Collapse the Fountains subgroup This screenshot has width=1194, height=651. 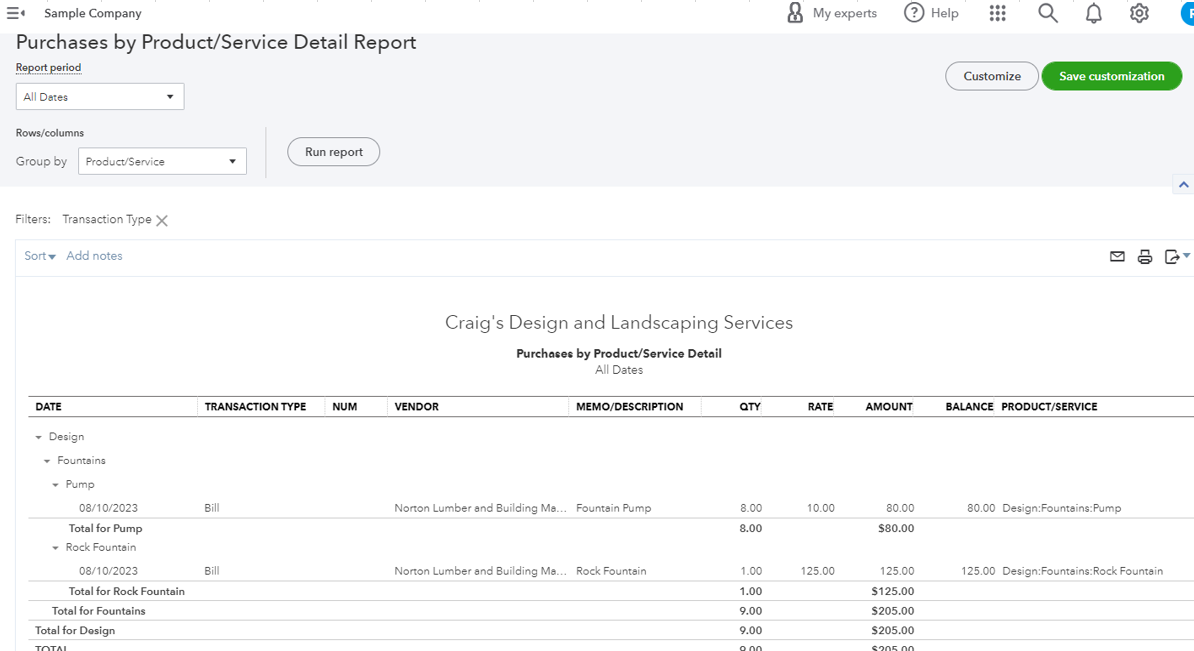coord(47,461)
